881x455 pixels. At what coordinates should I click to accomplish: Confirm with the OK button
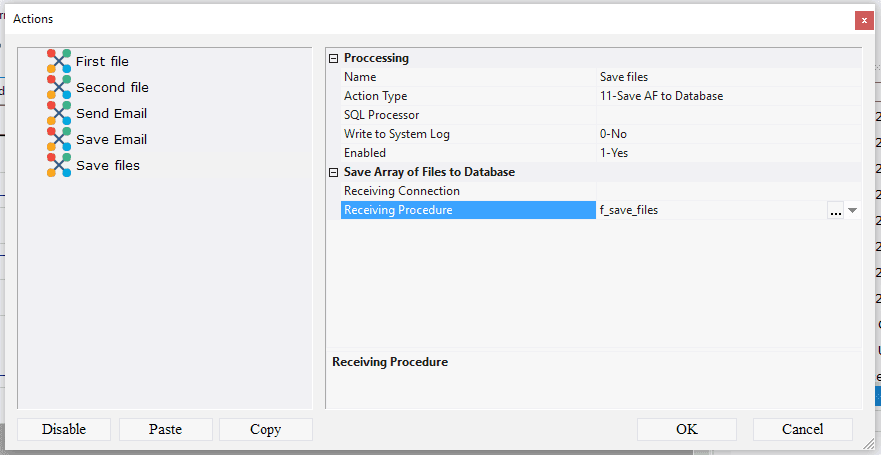coord(686,429)
